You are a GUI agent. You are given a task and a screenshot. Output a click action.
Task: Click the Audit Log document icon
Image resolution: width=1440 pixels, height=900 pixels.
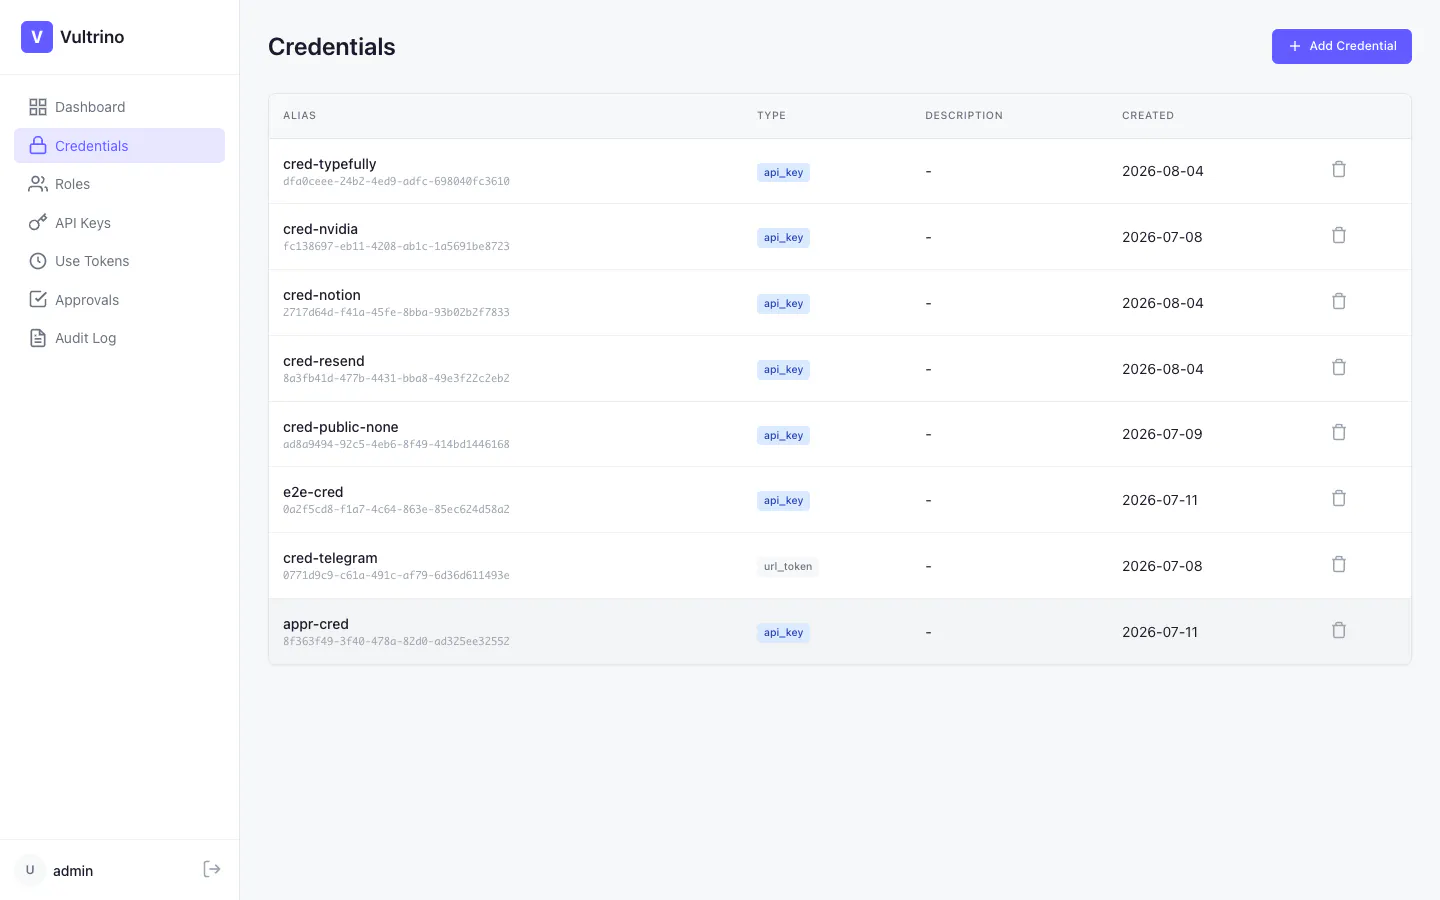coord(38,338)
